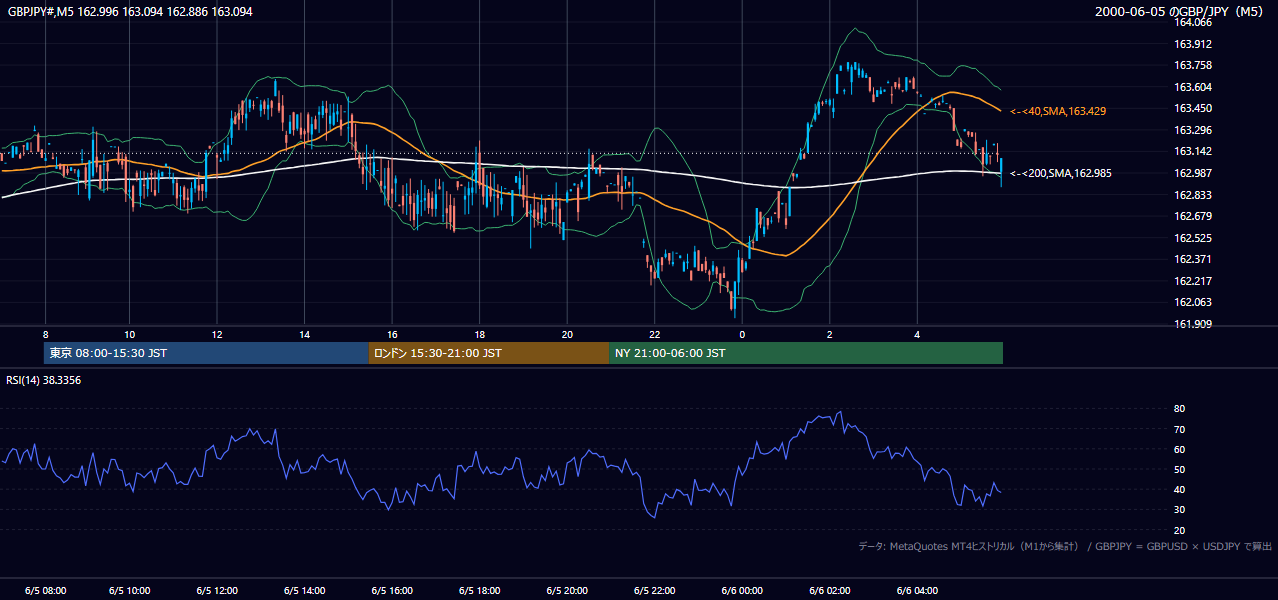Click RSI scale value 60

coord(1179,449)
